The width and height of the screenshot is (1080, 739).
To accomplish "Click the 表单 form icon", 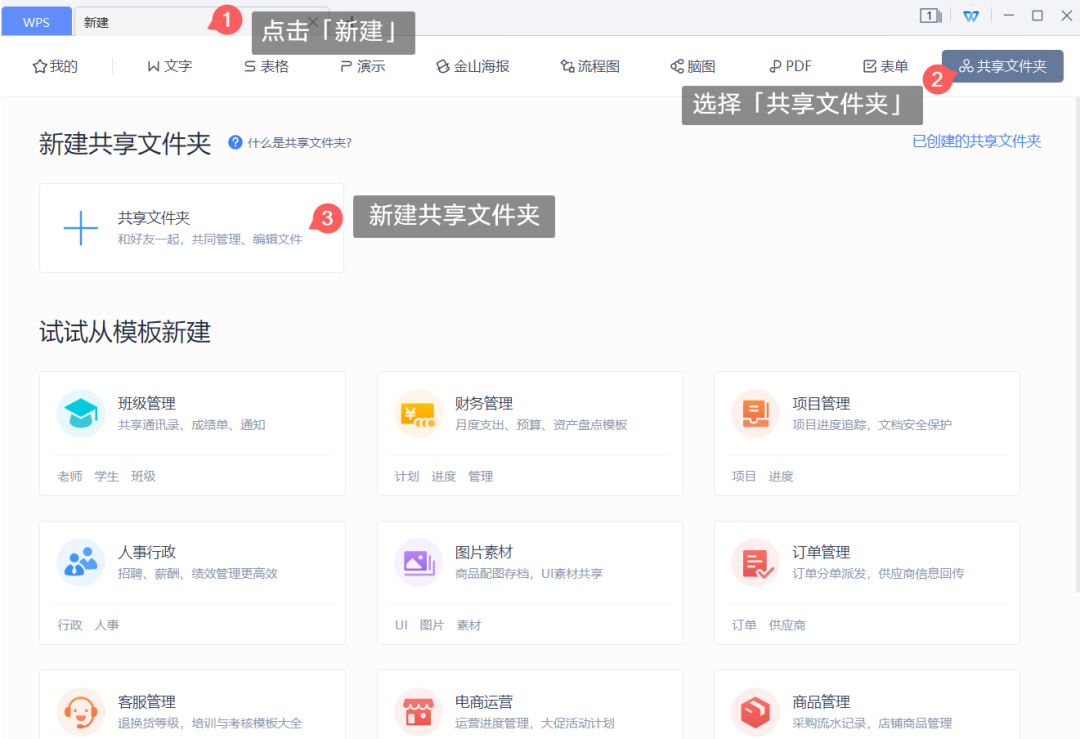I will pyautogui.click(x=870, y=66).
